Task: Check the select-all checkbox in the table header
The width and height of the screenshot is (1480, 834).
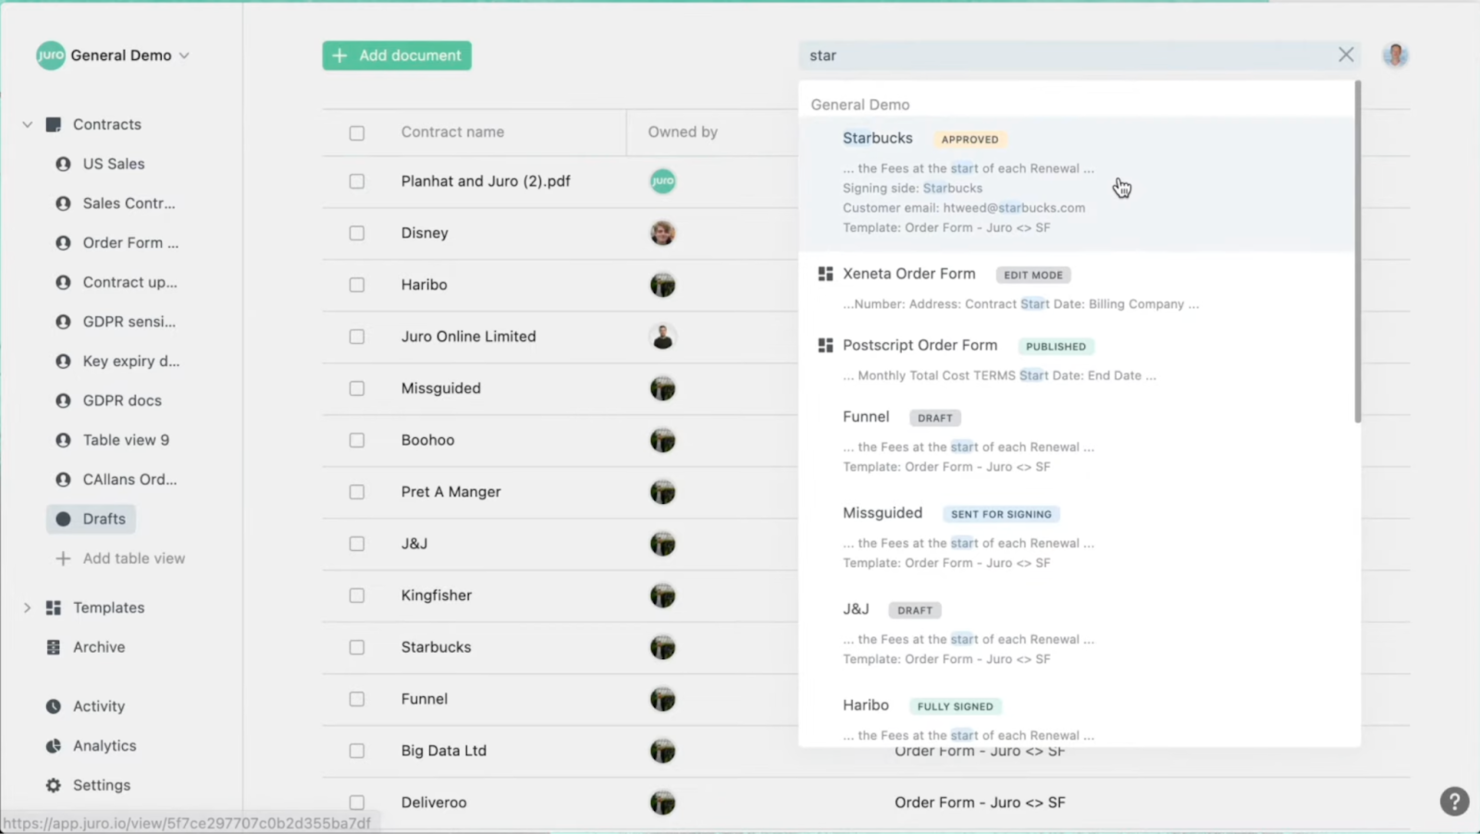Action: (357, 132)
